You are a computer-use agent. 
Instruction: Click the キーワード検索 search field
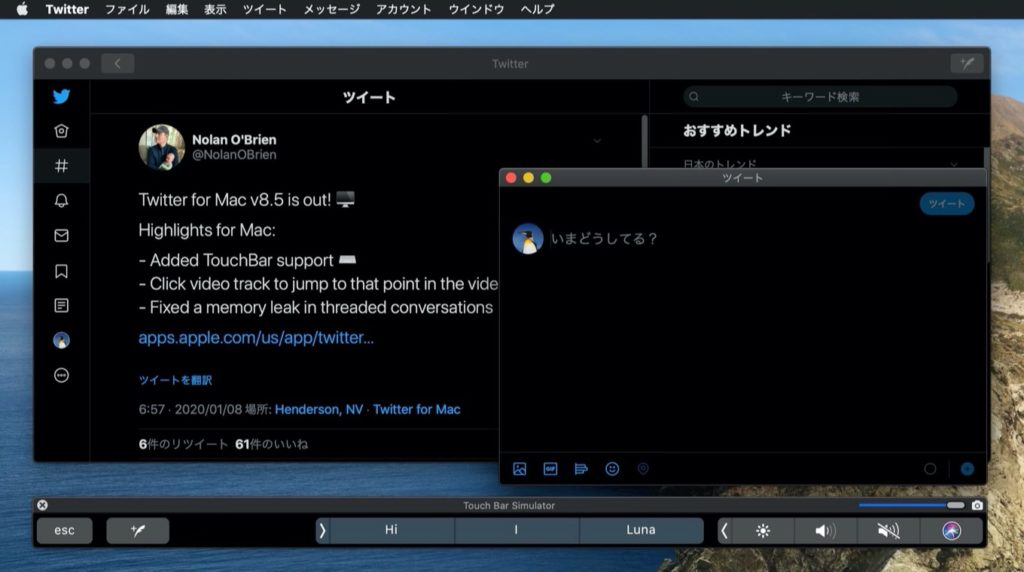click(820, 97)
